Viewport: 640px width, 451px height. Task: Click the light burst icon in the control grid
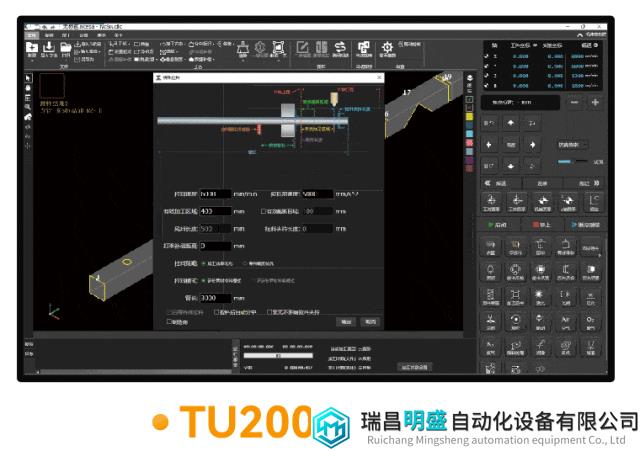tap(540, 297)
